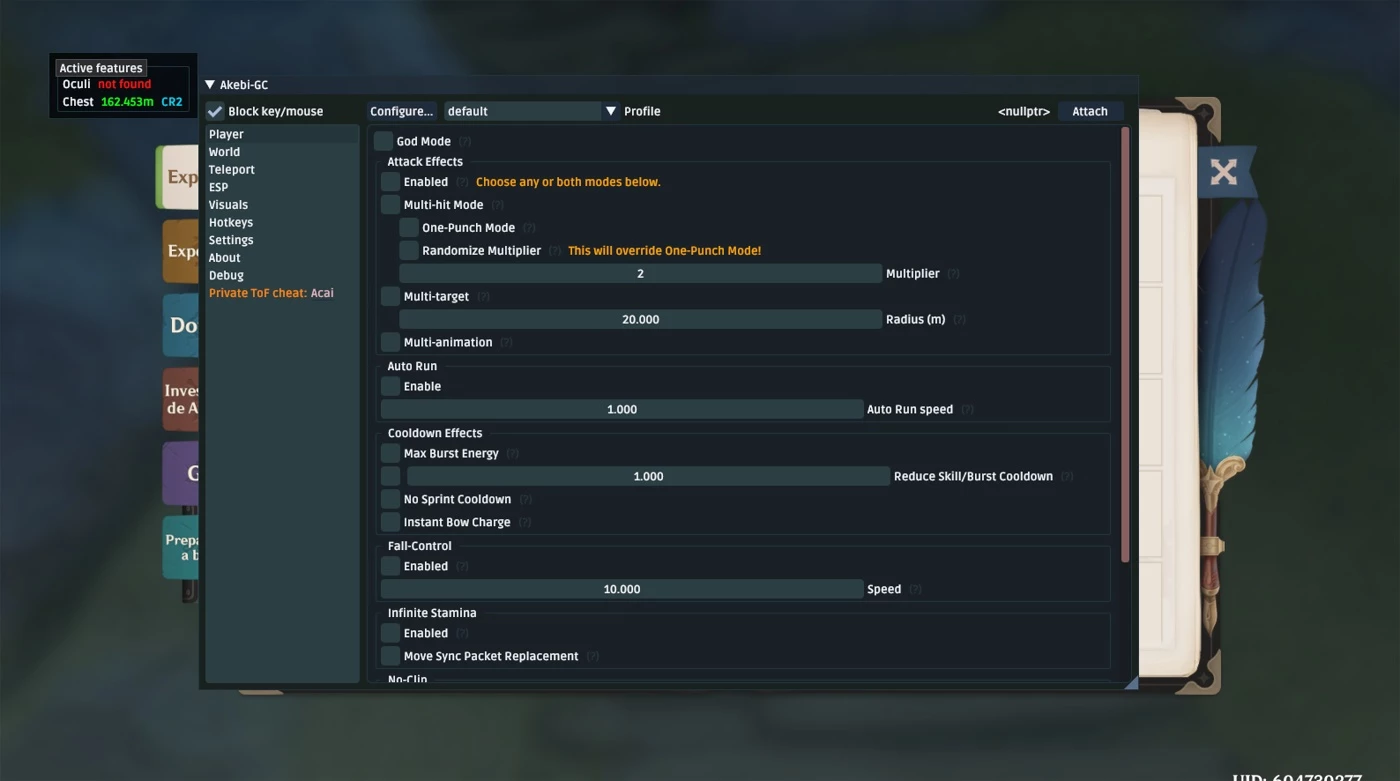The height and width of the screenshot is (781, 1400).
Task: Click the help marker beside No Sprint Cooldown
Action: pos(525,500)
